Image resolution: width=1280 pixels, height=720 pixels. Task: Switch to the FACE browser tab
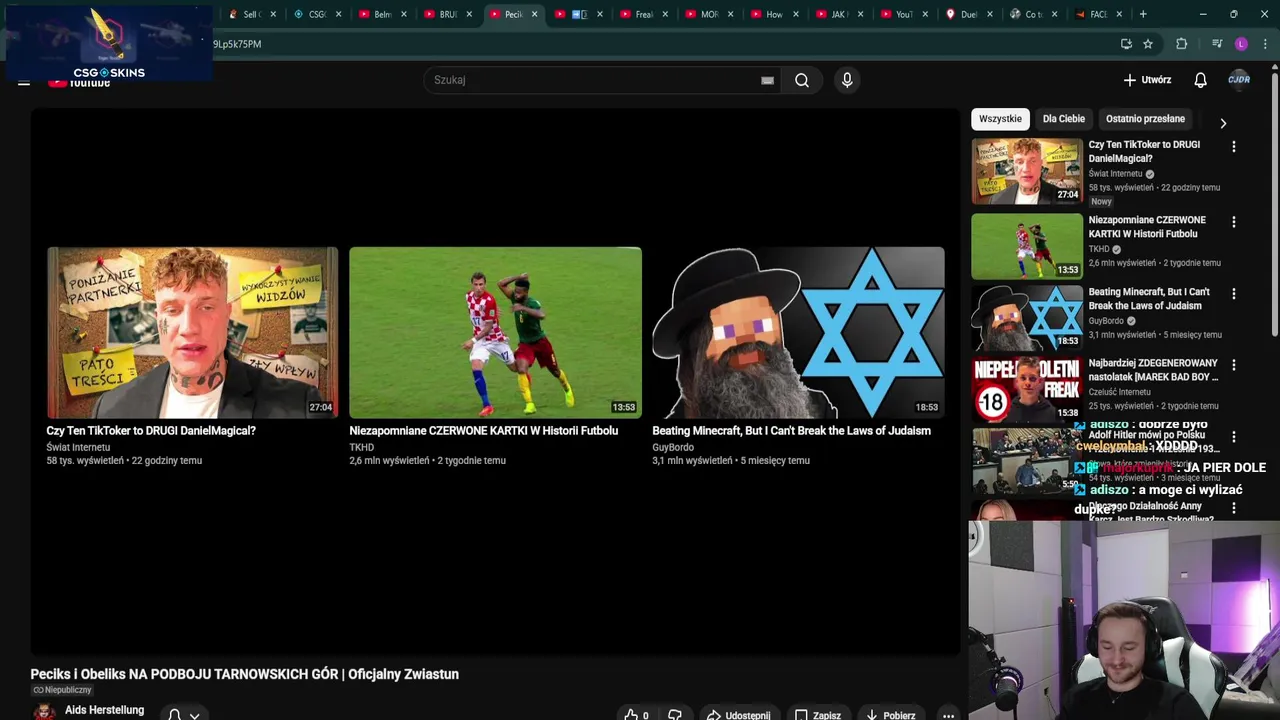[x=1097, y=14]
